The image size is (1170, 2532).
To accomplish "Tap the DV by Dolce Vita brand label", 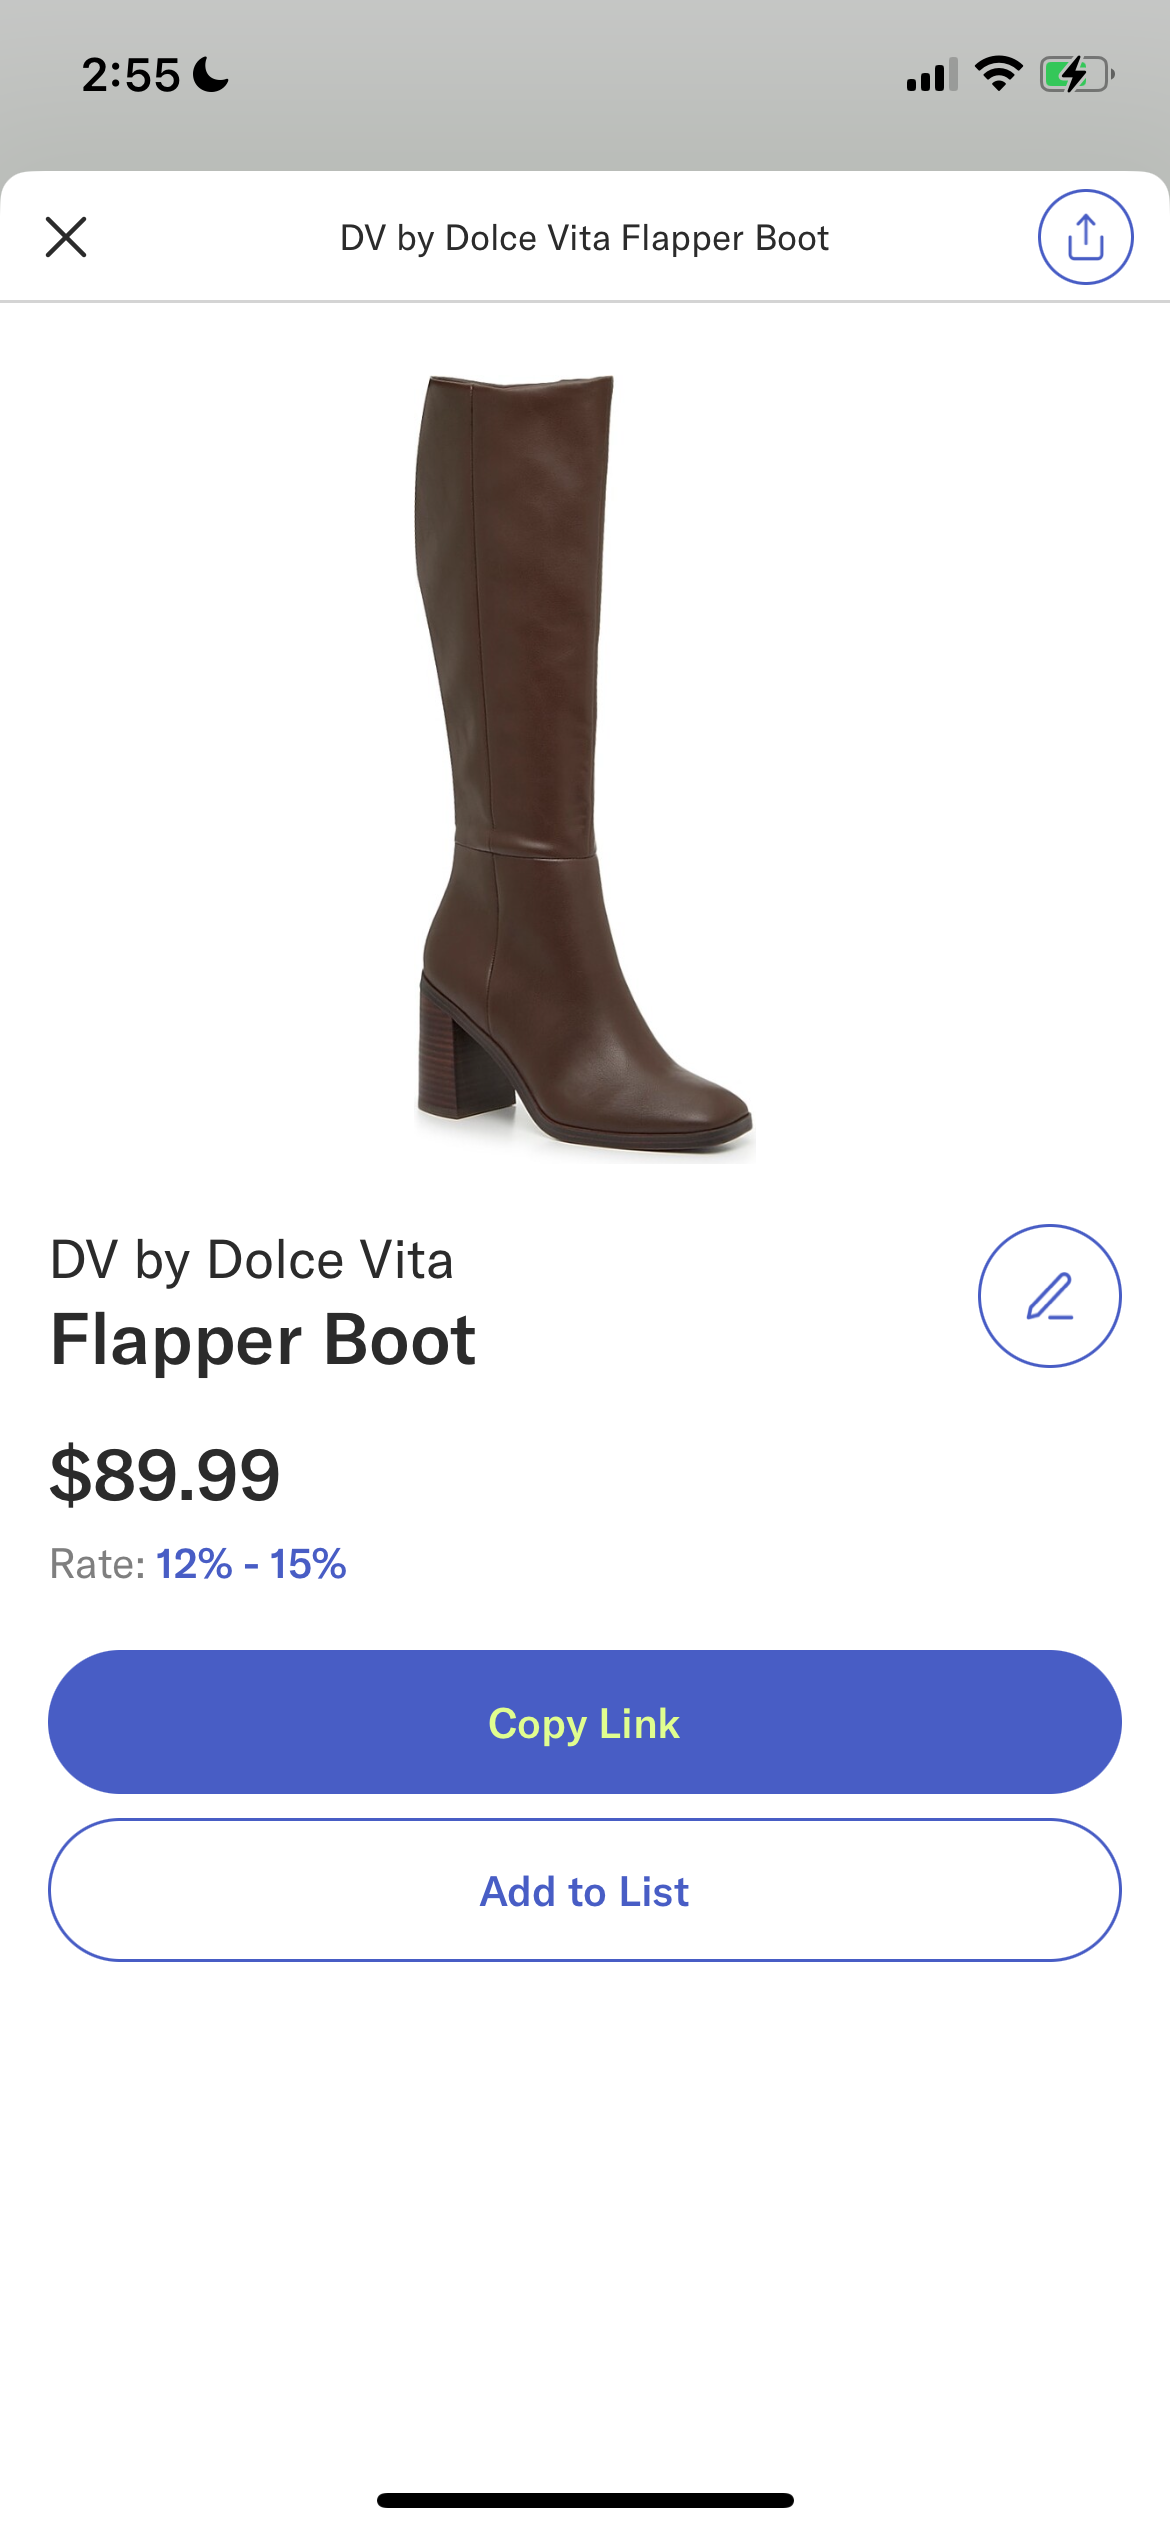I will (252, 1260).
